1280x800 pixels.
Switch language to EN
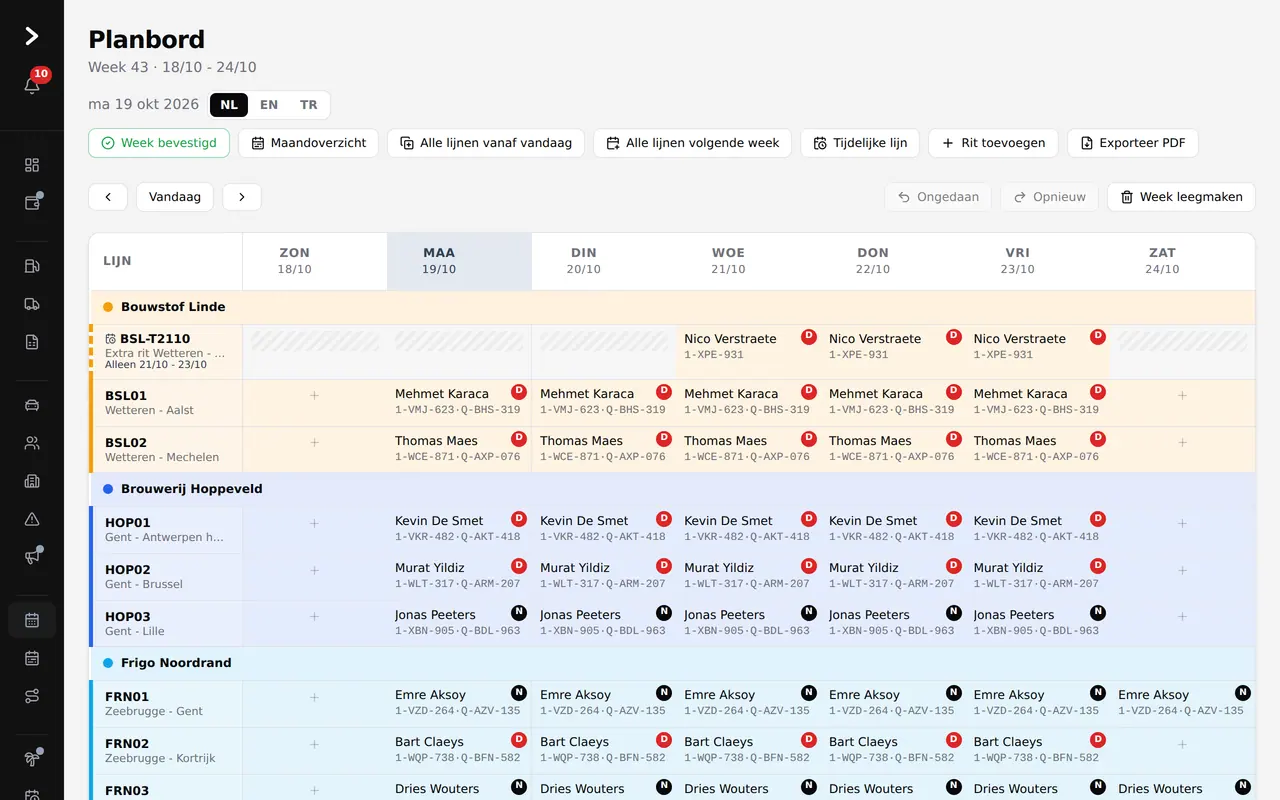(x=269, y=105)
